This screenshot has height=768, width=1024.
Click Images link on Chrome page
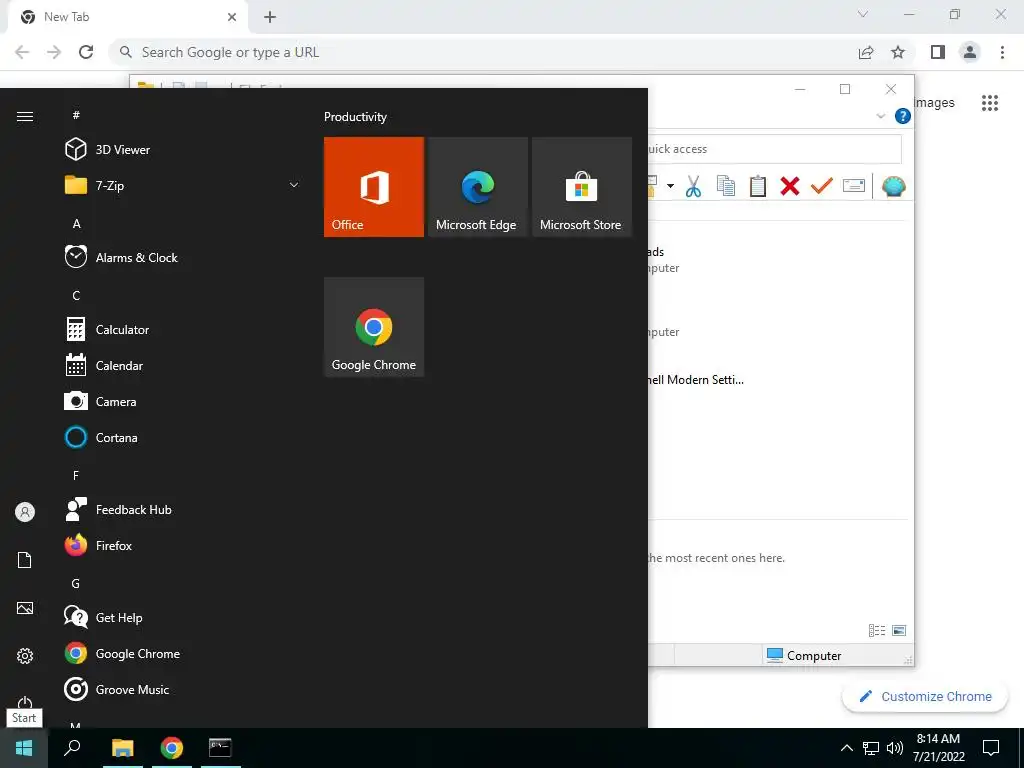(934, 103)
